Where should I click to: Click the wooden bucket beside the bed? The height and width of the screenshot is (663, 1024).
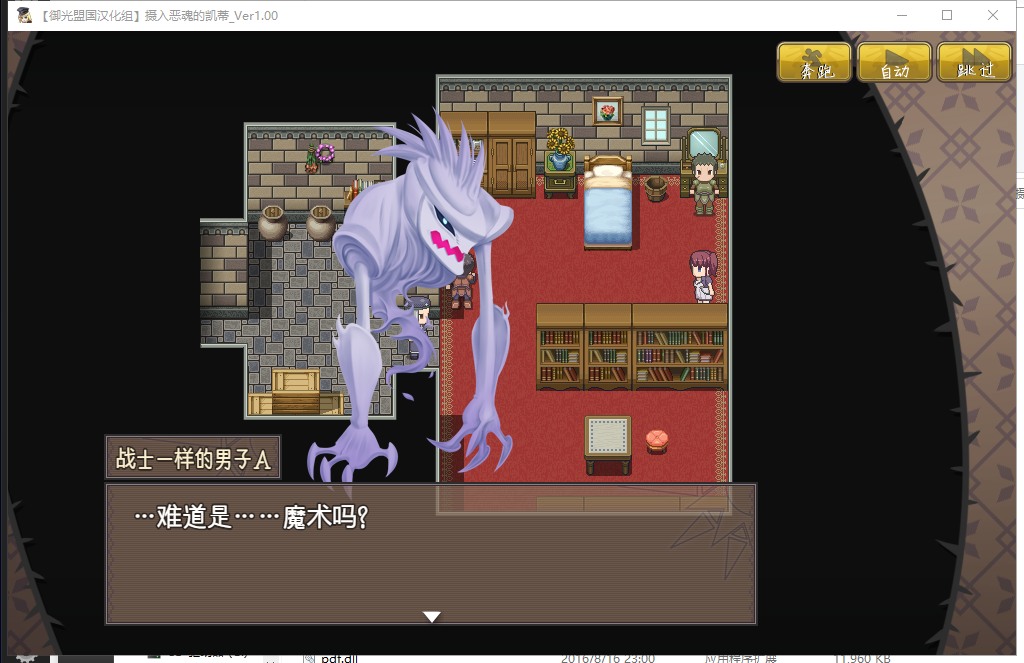[x=655, y=188]
